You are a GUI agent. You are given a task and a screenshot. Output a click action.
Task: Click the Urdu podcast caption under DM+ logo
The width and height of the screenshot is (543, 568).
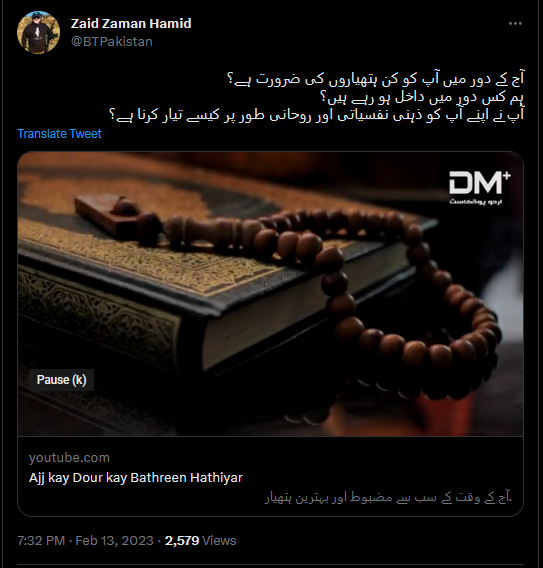coord(476,201)
